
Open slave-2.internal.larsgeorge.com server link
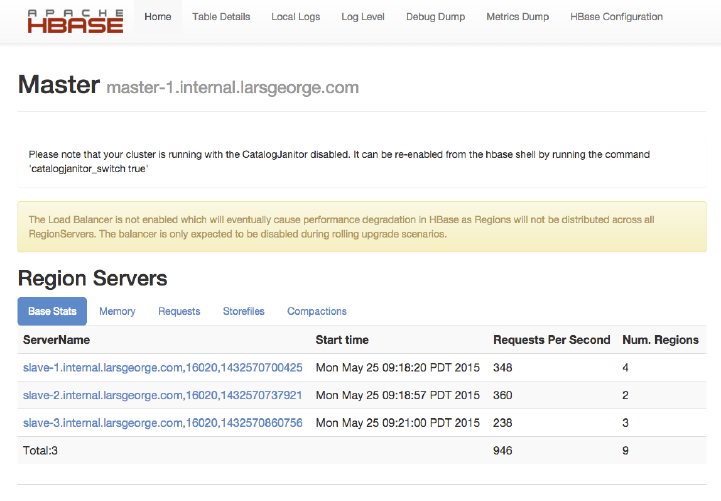pyautogui.click(x=163, y=395)
